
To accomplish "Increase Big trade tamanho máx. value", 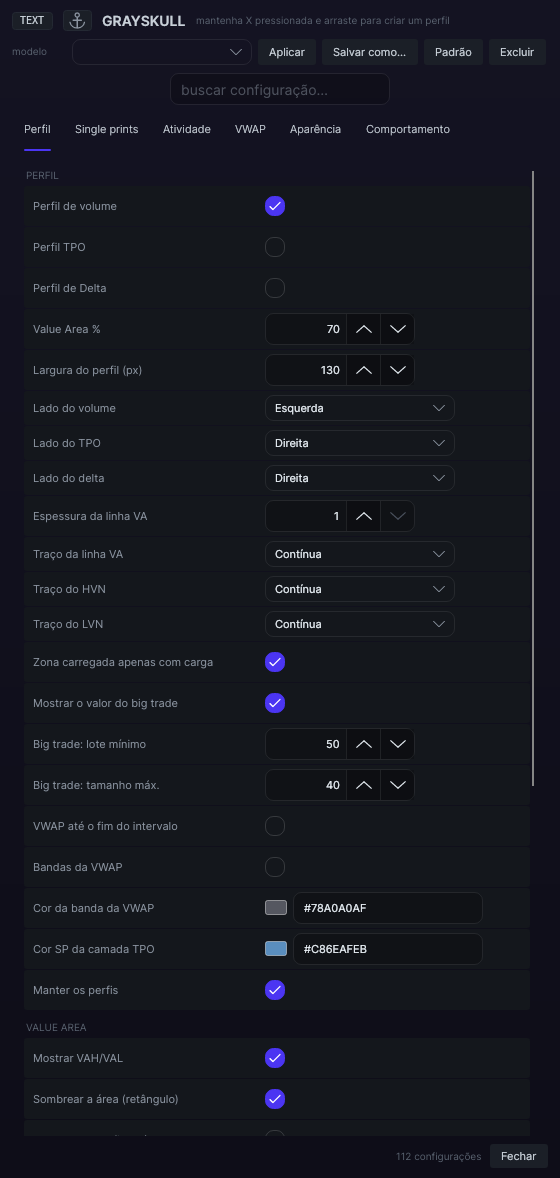I will [x=364, y=785].
